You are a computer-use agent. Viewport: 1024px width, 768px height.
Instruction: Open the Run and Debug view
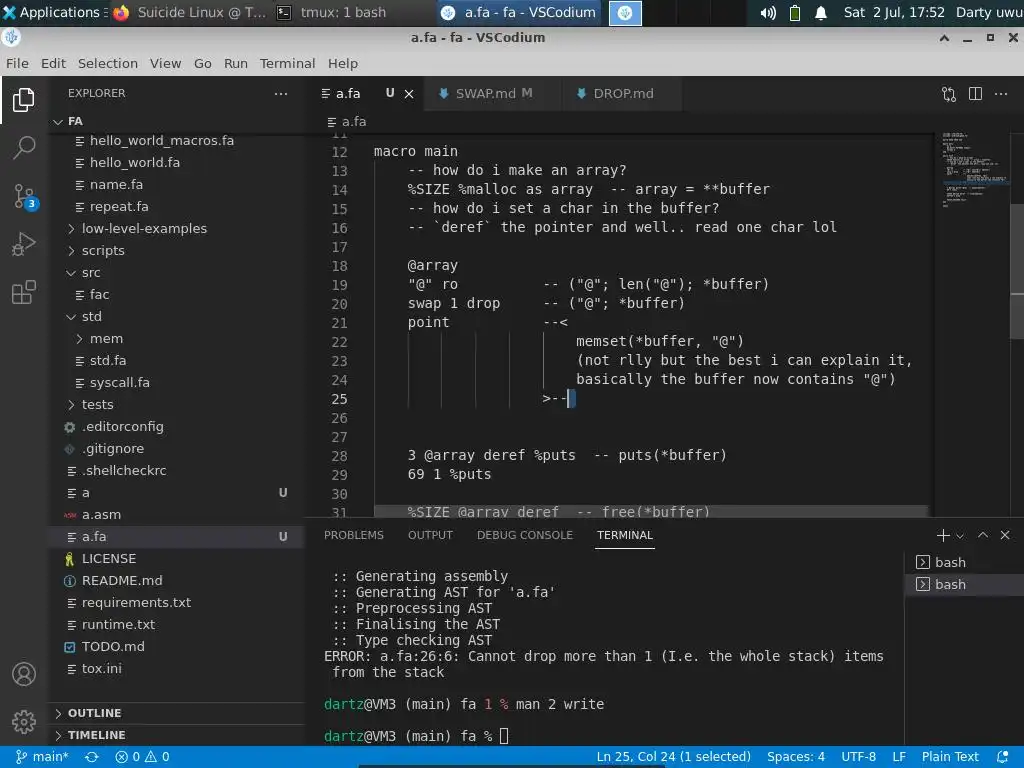(x=24, y=244)
